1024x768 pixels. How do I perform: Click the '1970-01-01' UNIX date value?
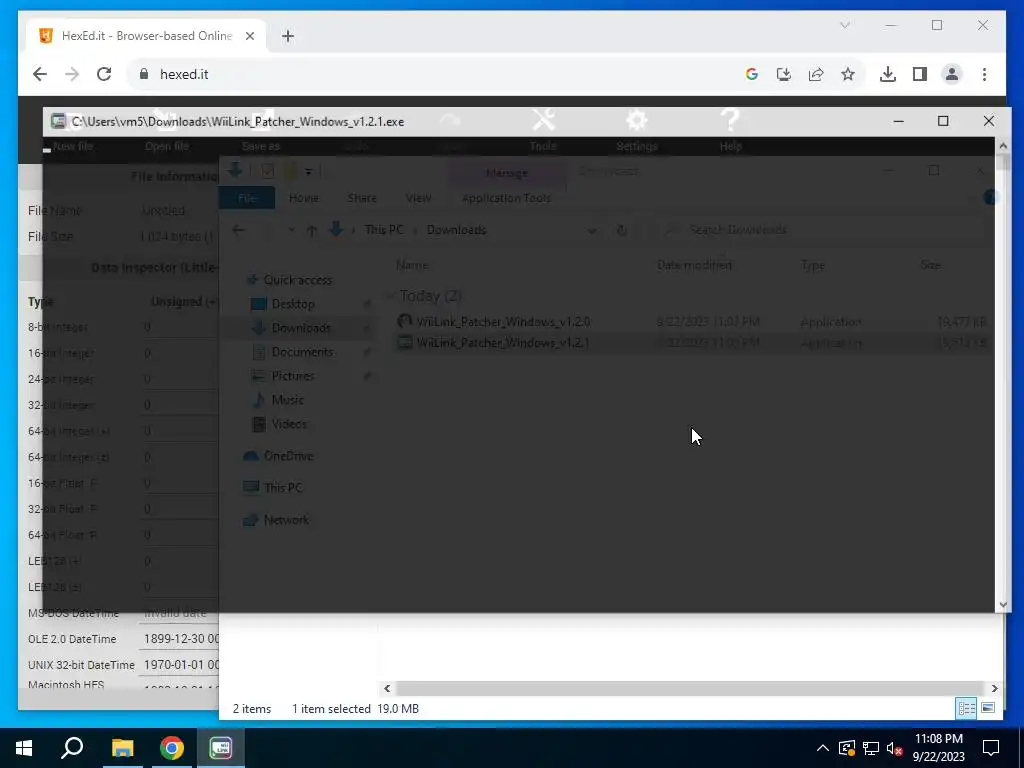pos(174,665)
